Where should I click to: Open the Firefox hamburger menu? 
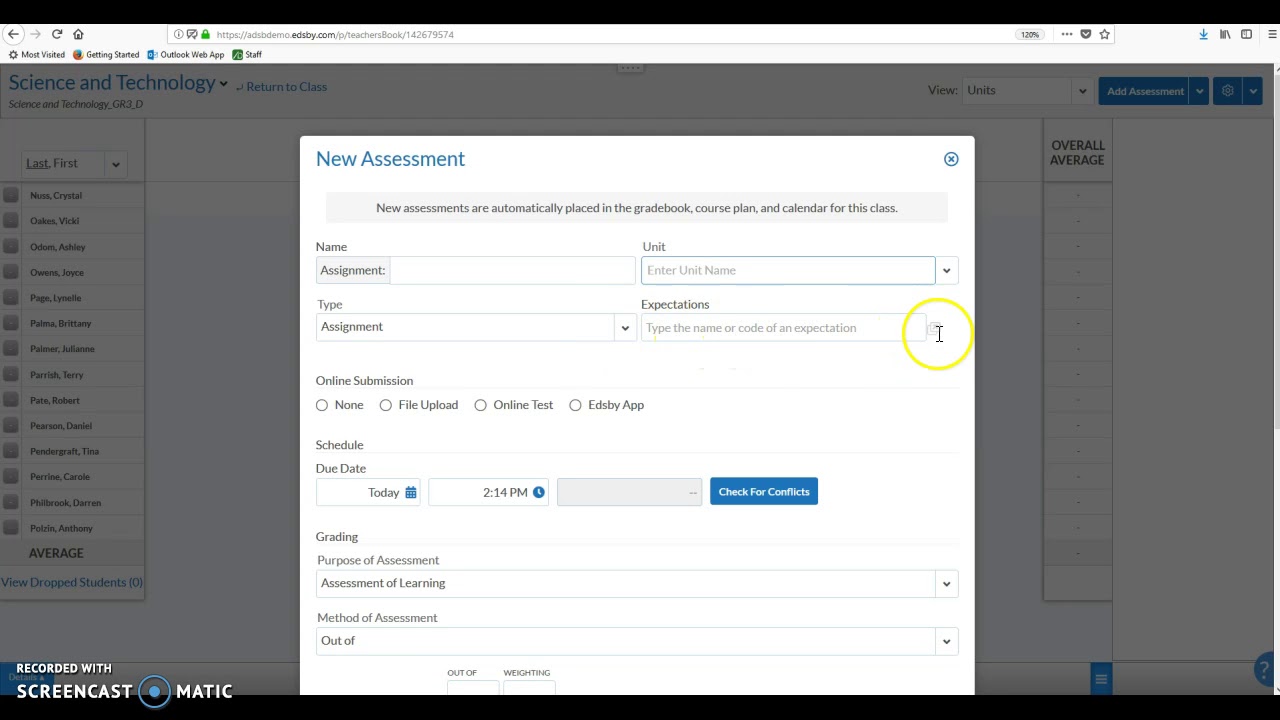tap(1272, 34)
